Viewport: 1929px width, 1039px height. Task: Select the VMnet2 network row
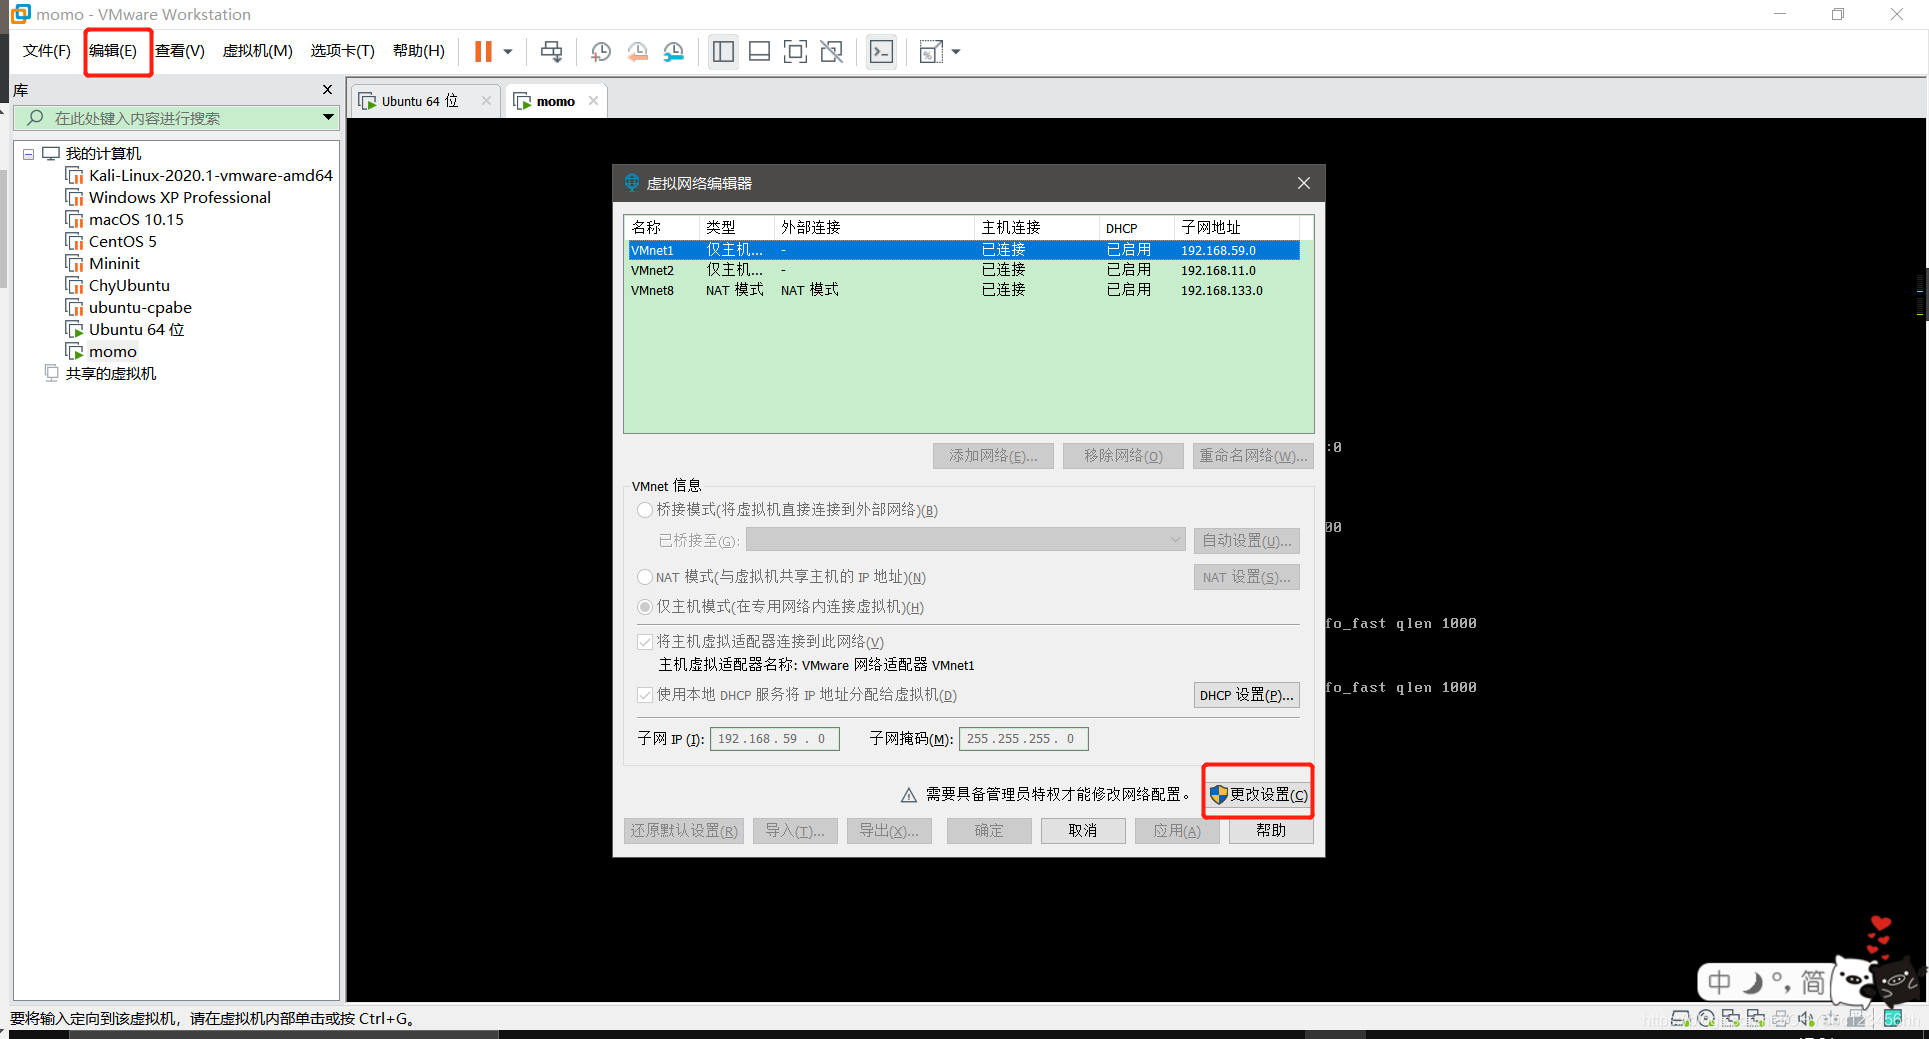(x=964, y=270)
